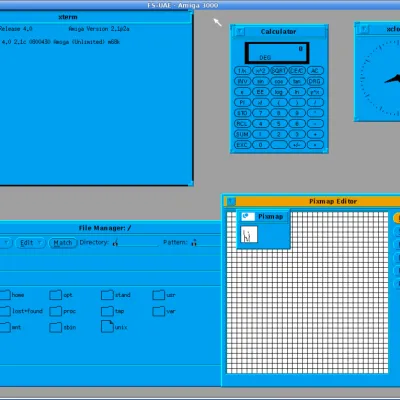Click the Match button in File Manager
The image size is (400, 400).
click(x=63, y=243)
